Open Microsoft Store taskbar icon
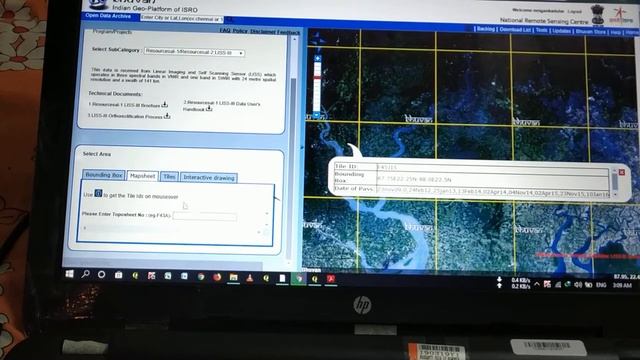Screen dimensions: 640x360 click(118, 275)
